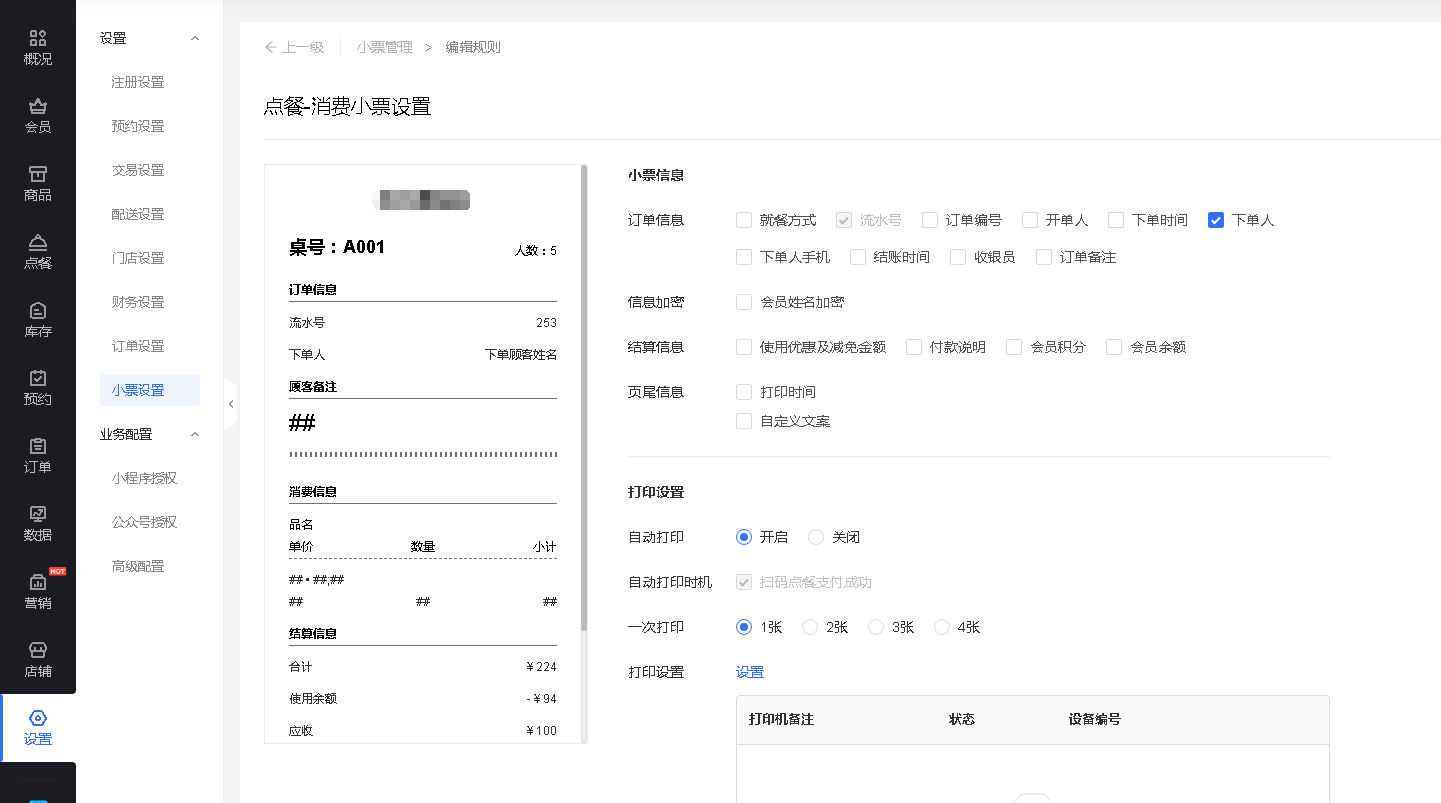
Task: Open the 订单 orders icon
Action: (x=38, y=446)
